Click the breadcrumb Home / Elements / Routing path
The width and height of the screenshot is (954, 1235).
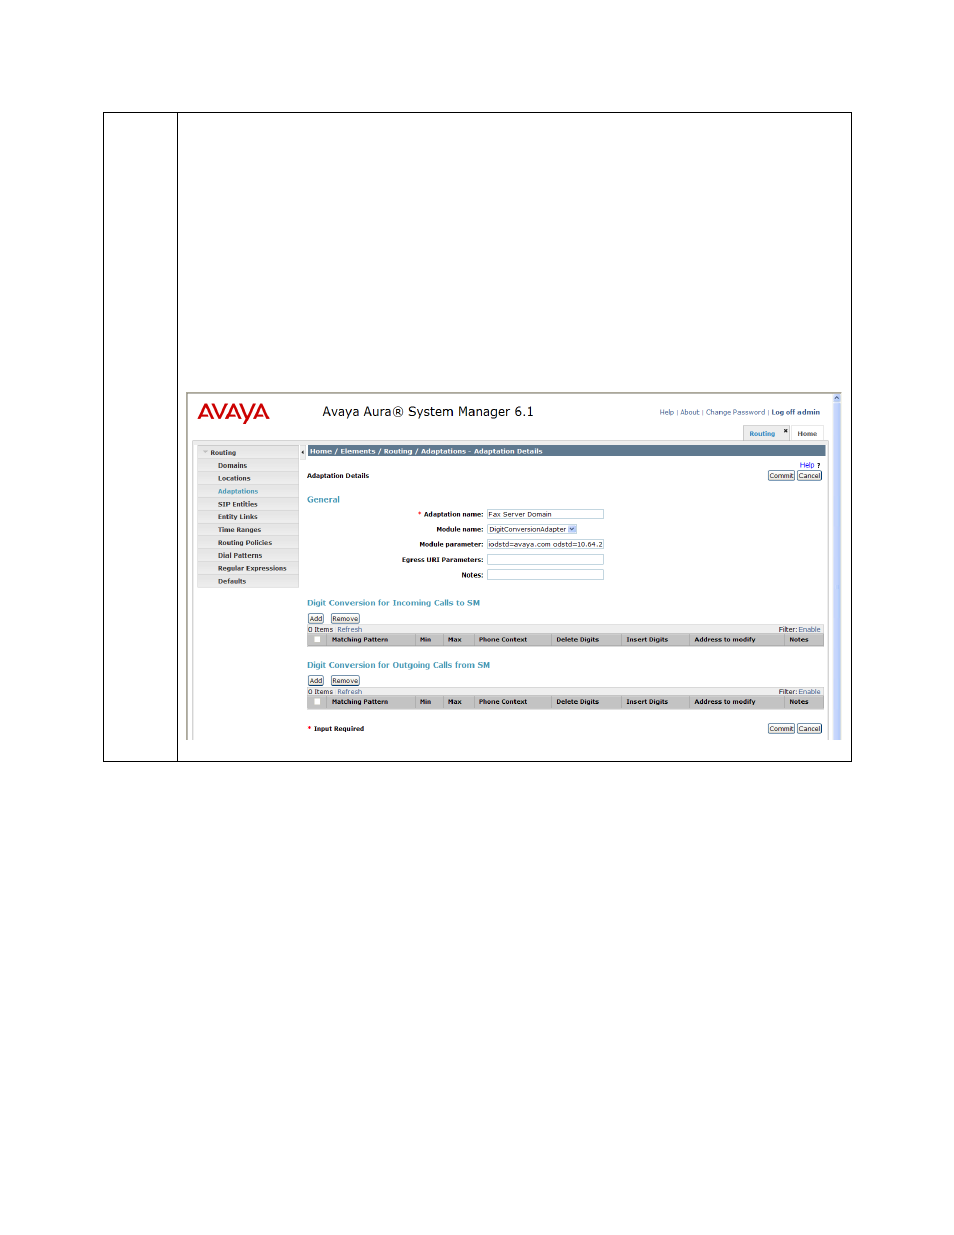tap(361, 452)
